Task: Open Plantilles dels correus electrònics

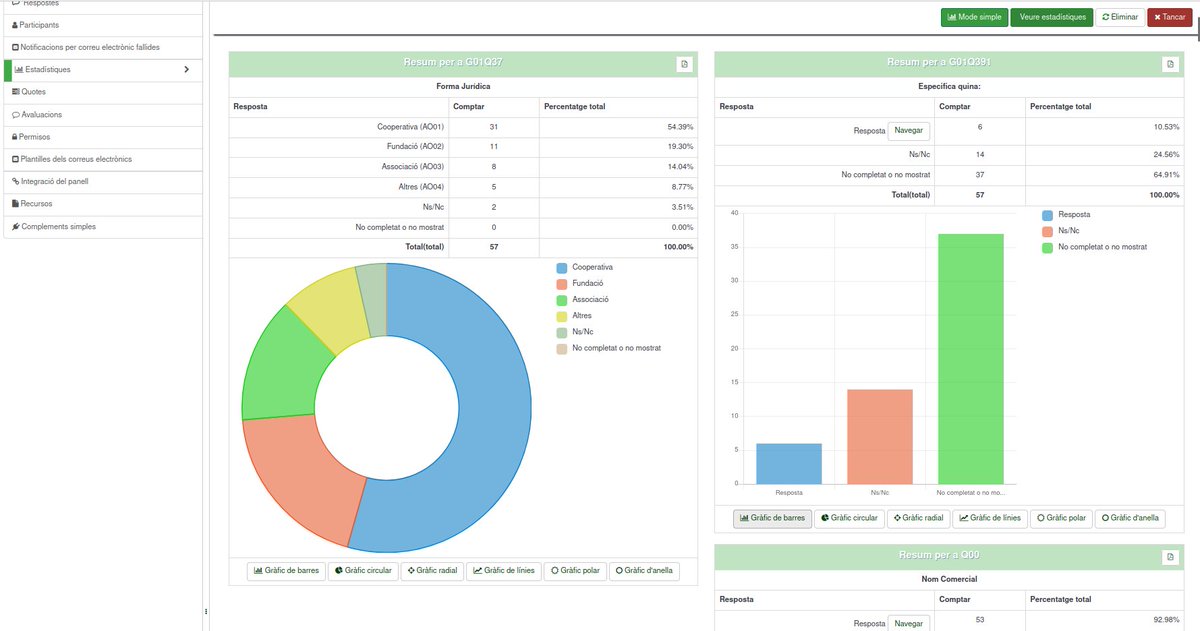Action: point(103,159)
